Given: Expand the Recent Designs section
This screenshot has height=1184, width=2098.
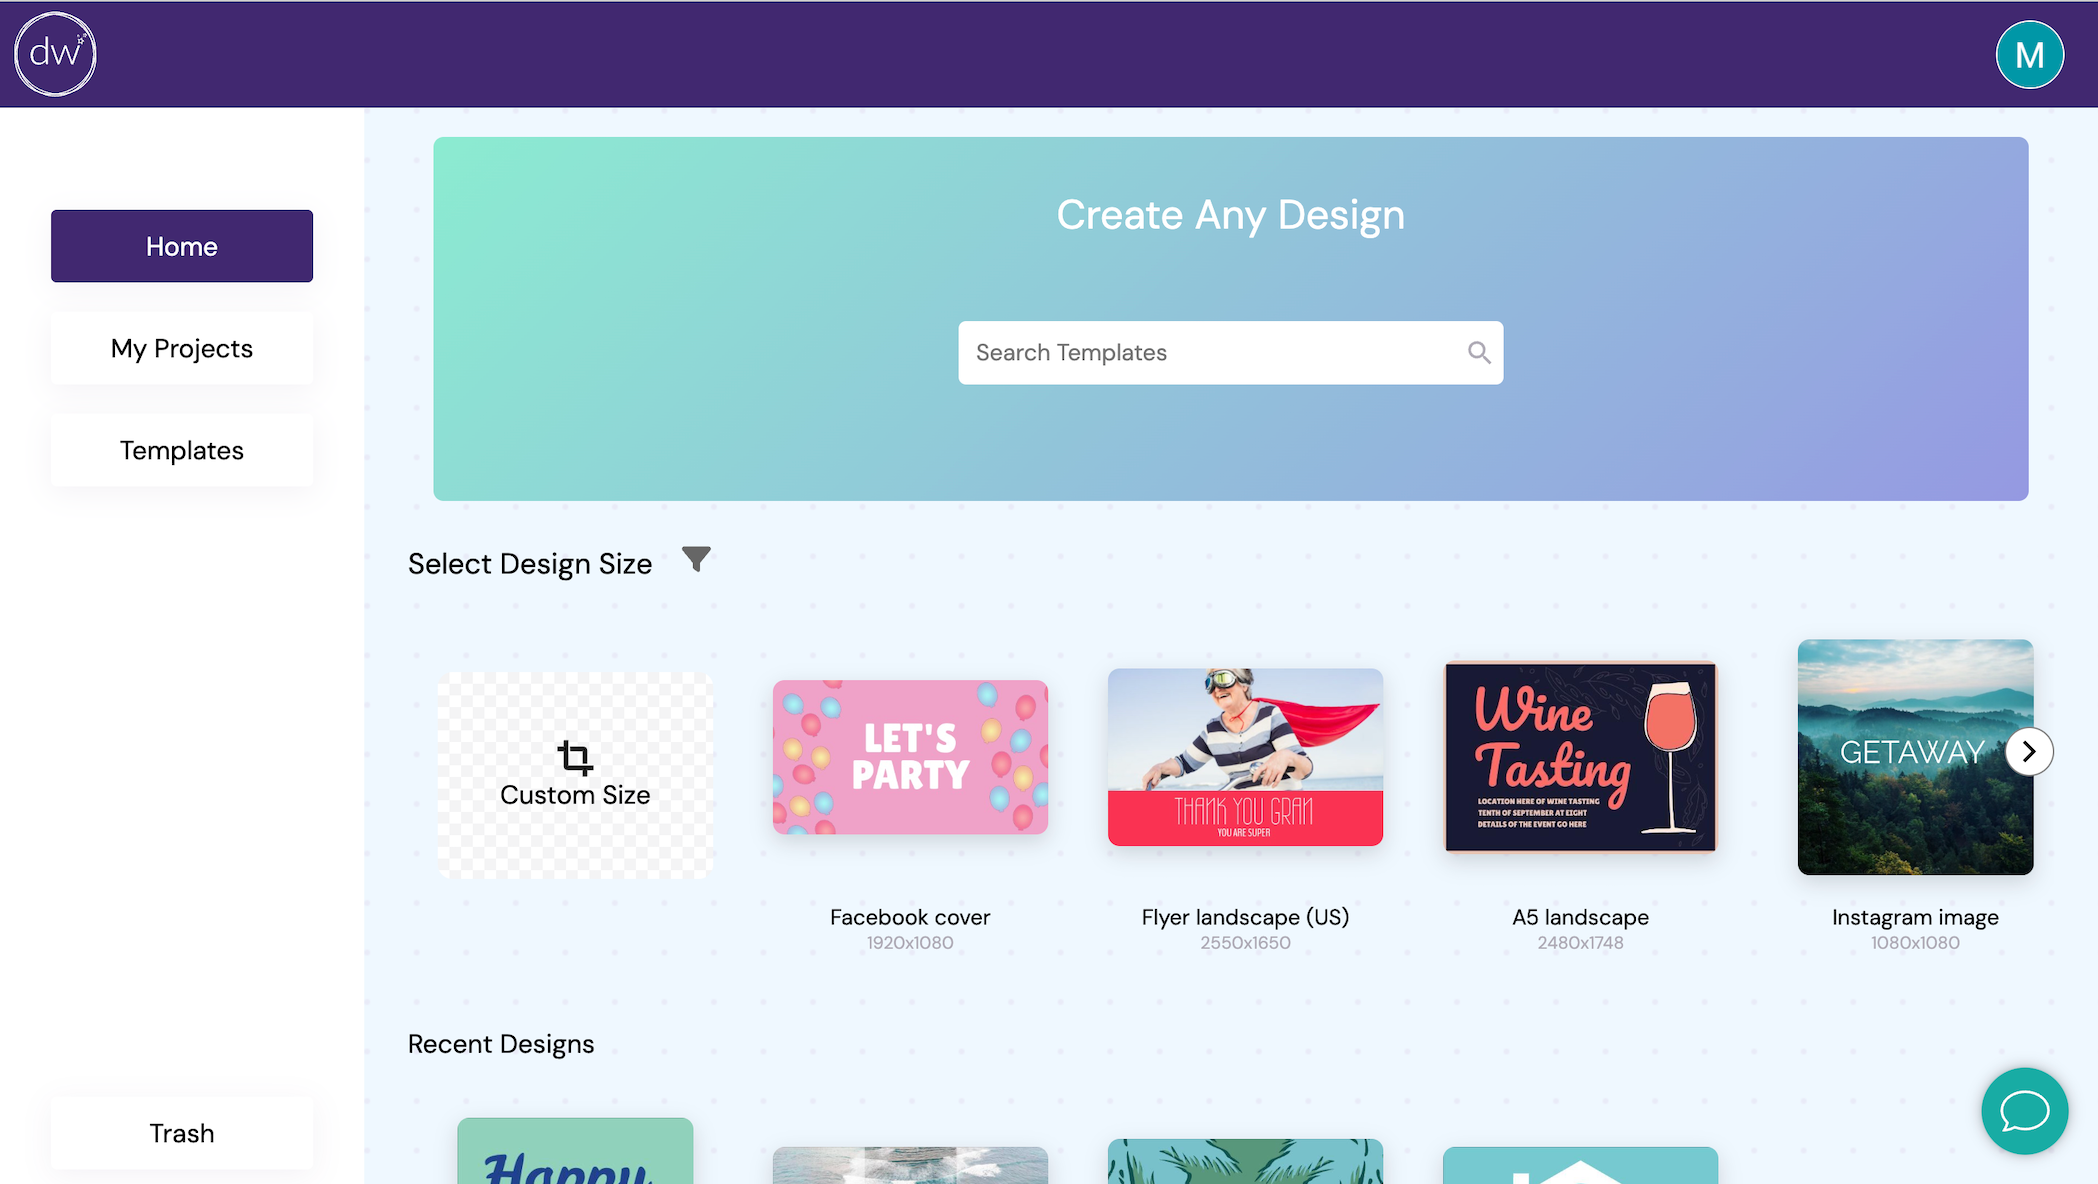Looking at the screenshot, I should click(x=500, y=1044).
